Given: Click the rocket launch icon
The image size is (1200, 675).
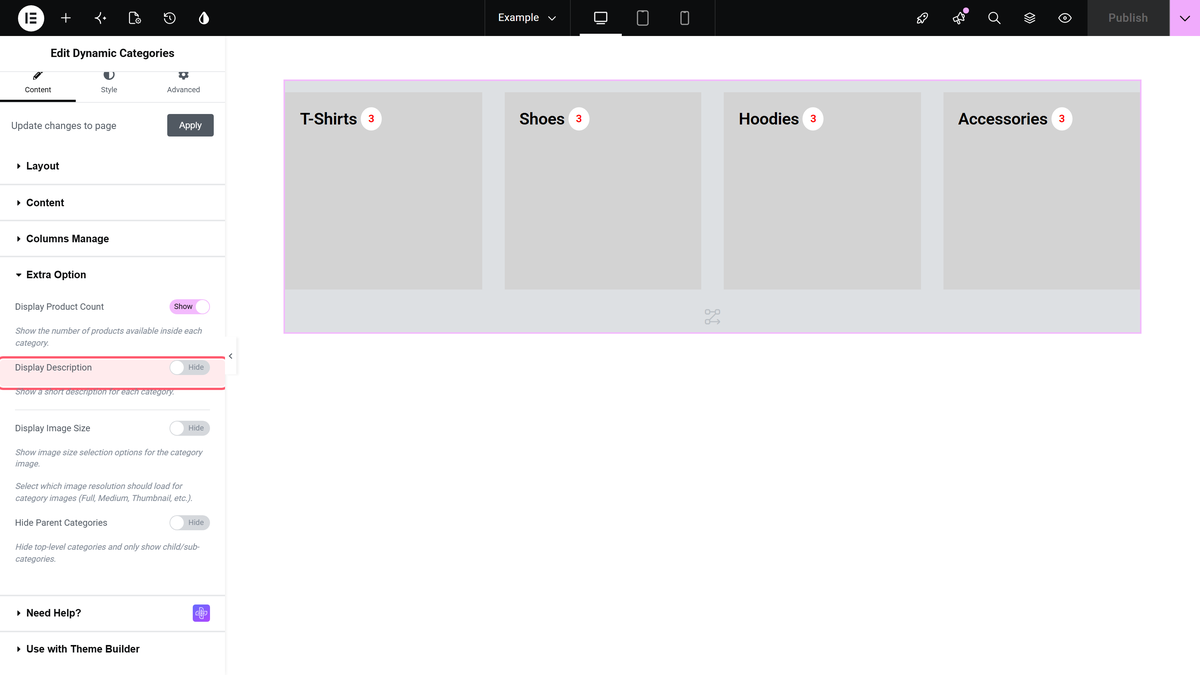Looking at the screenshot, I should coord(923,18).
